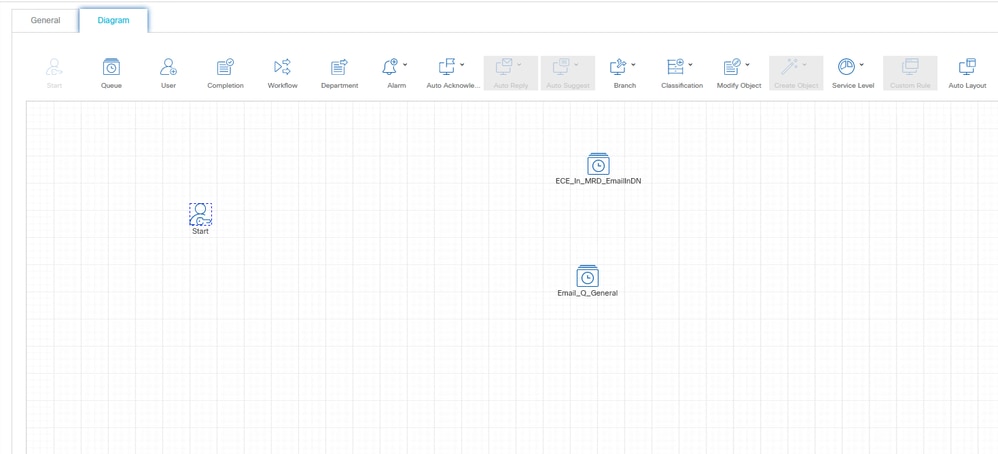
Task: Open the Auto Reply dropdown arrow
Action: pyautogui.click(x=519, y=64)
